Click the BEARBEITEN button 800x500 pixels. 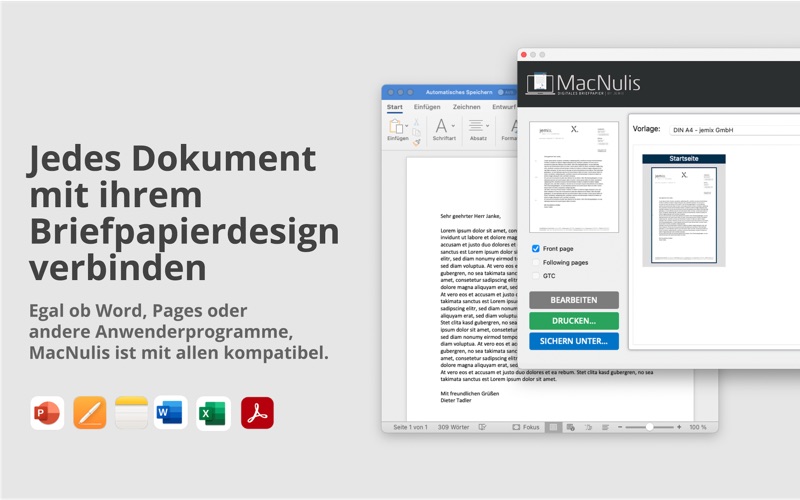point(574,300)
